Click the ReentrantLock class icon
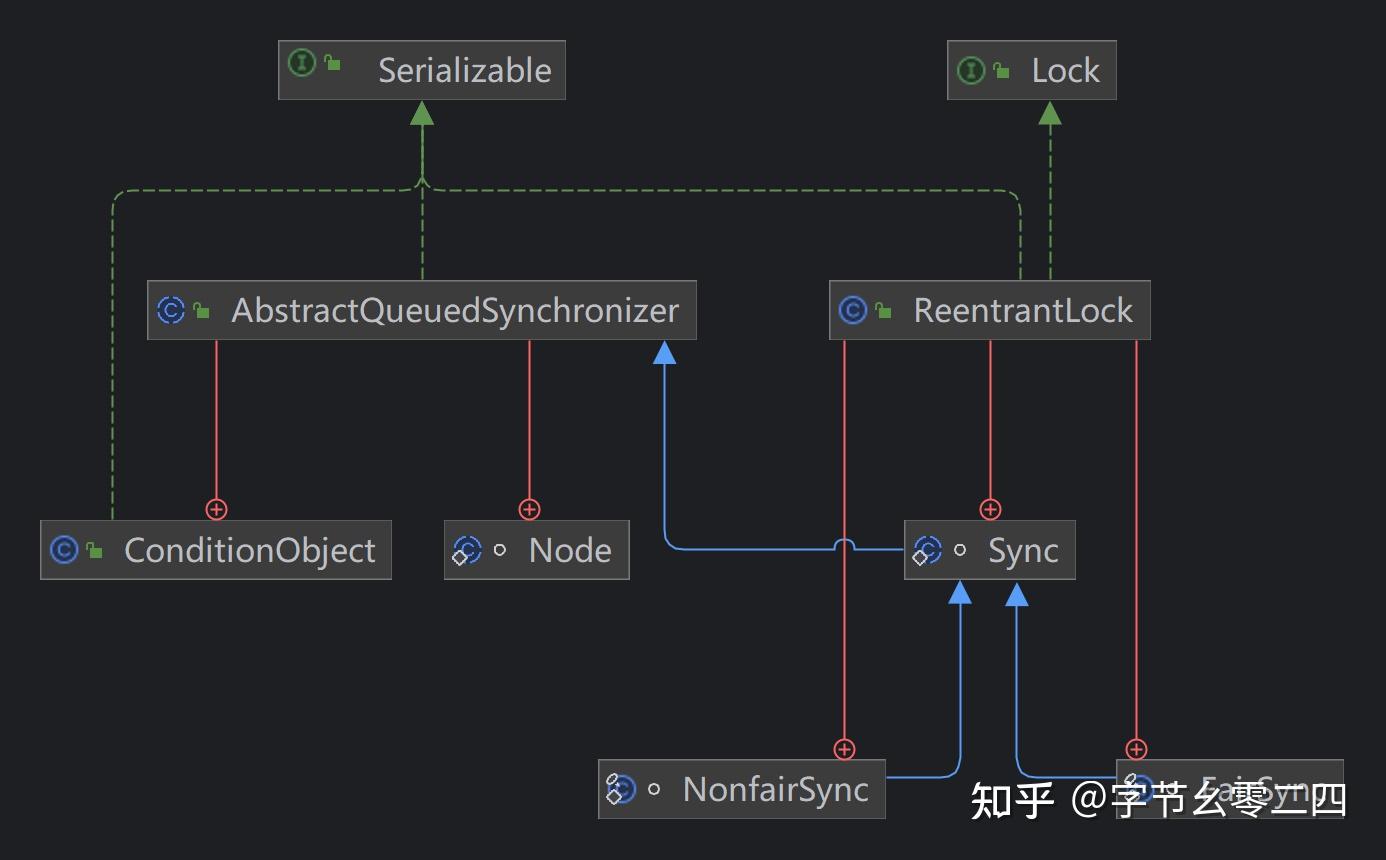Viewport: 1386px width, 860px height. [853, 310]
